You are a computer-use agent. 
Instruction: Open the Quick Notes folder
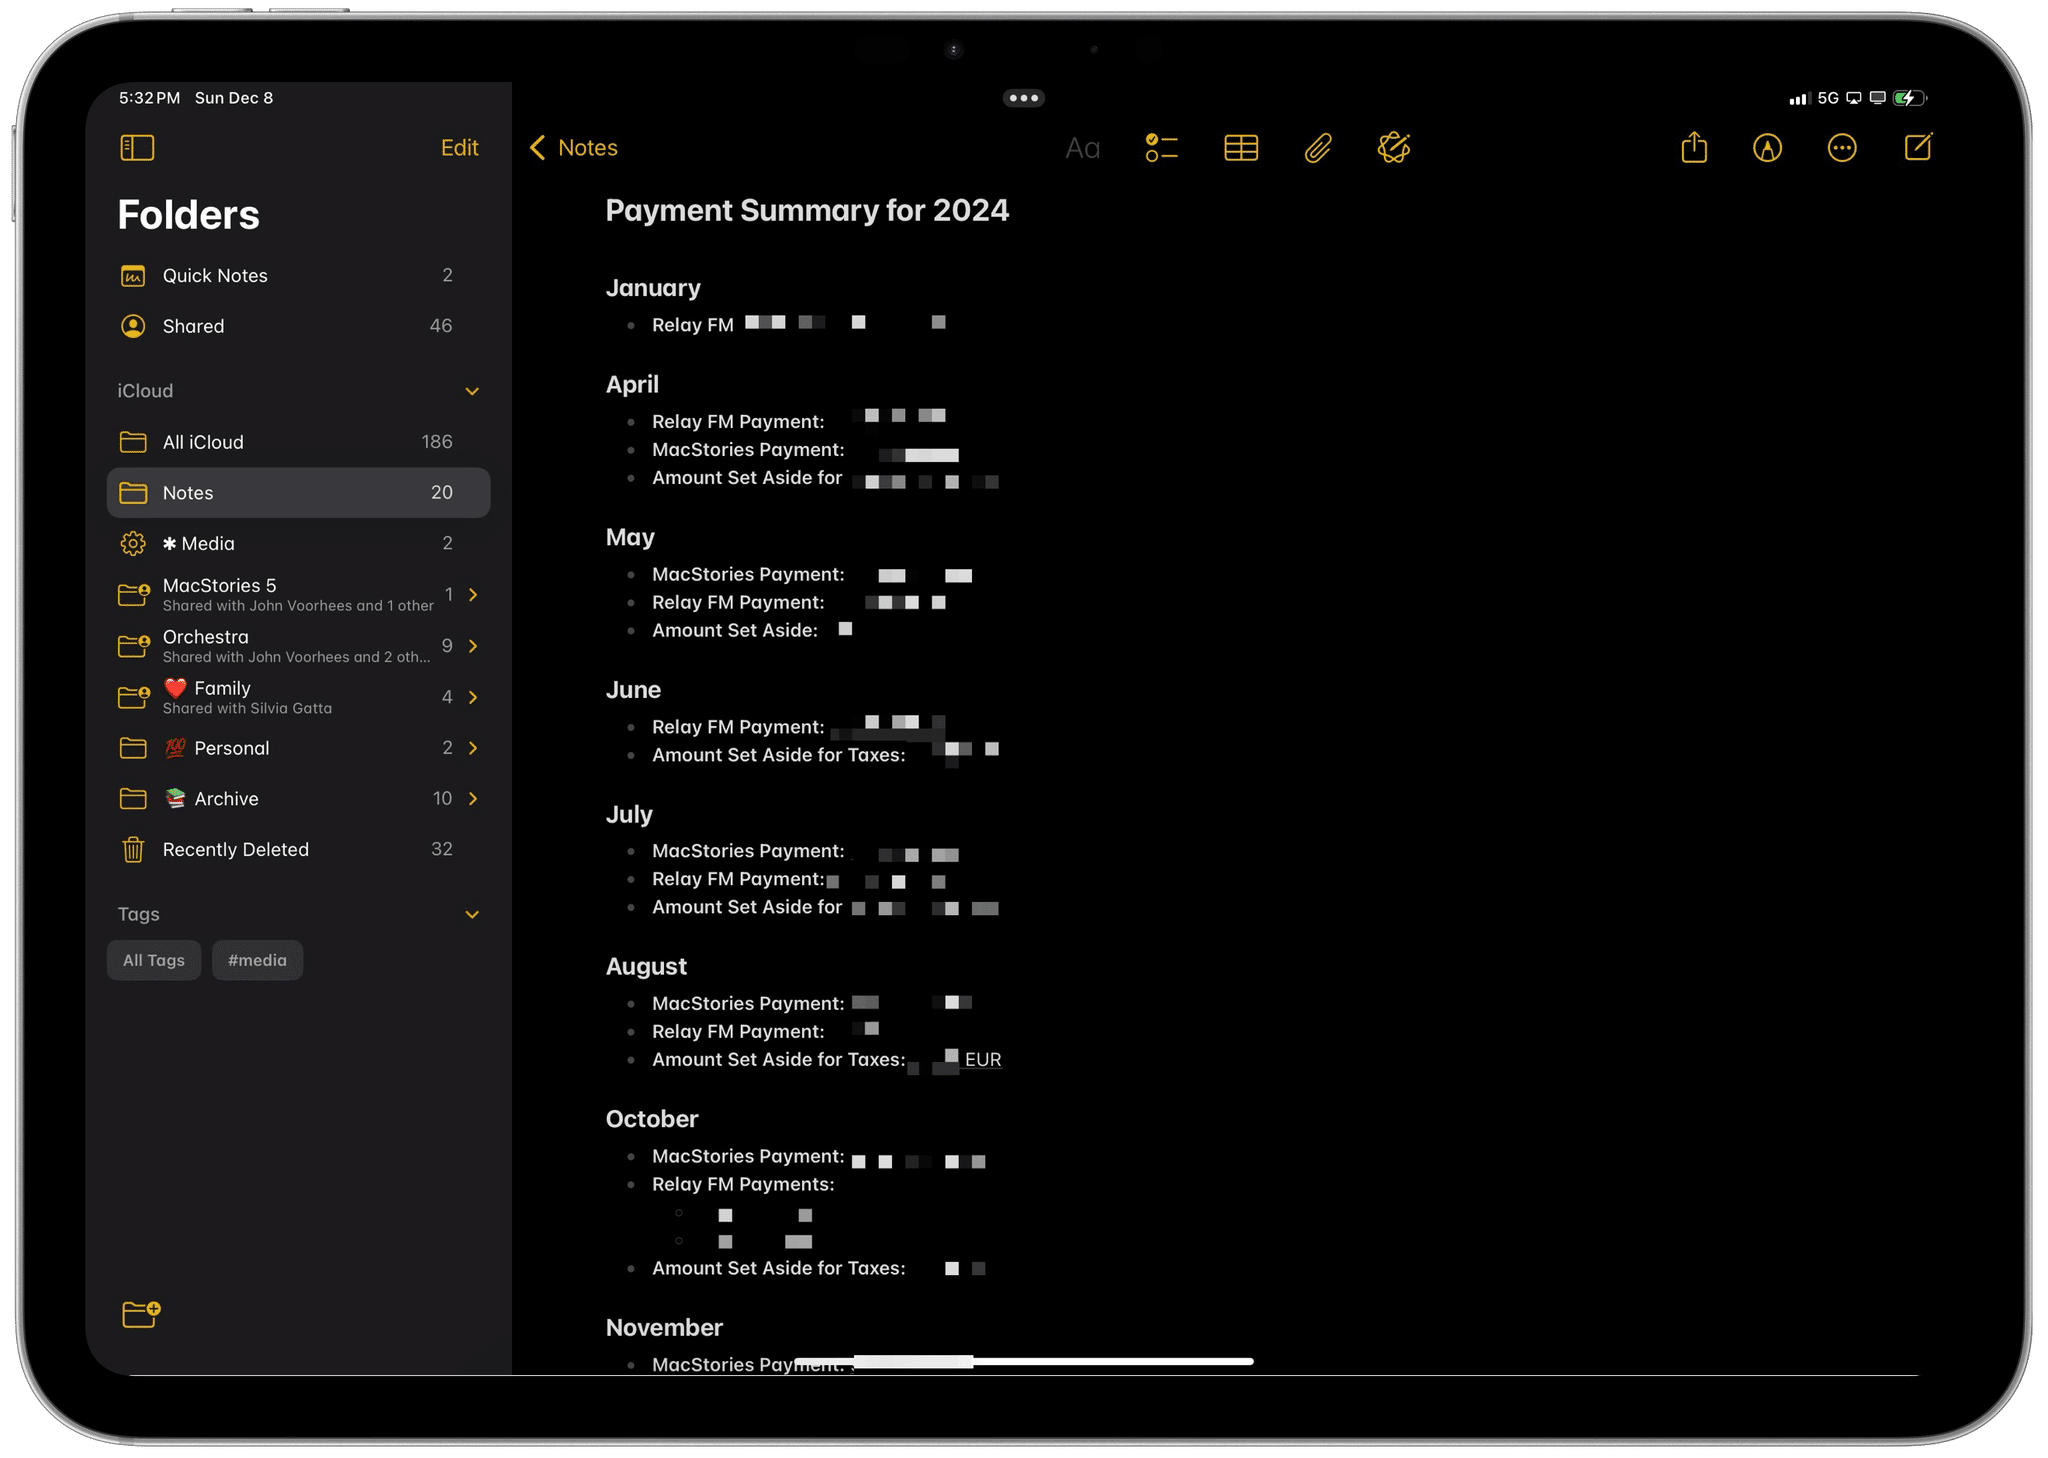(298, 275)
